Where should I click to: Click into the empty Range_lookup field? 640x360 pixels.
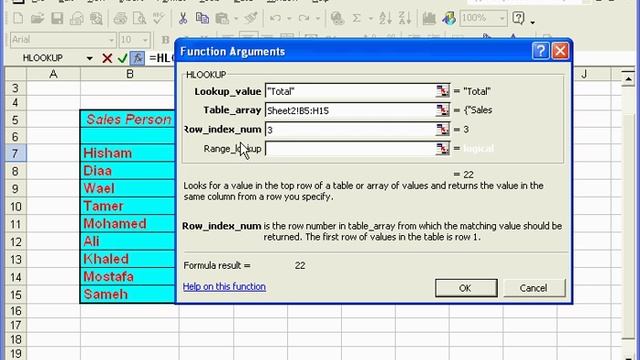coord(350,149)
